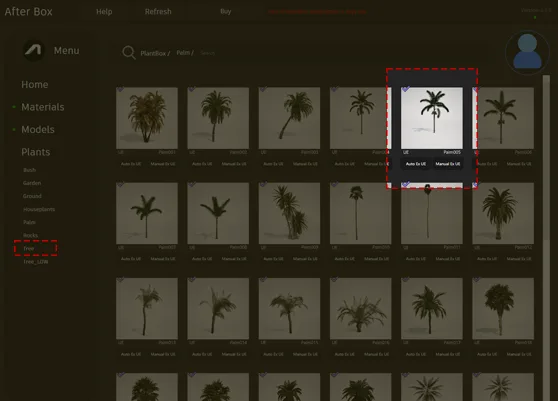
Task: Select the Palm subcategory in sidebar
Action: pyautogui.click(x=30, y=222)
